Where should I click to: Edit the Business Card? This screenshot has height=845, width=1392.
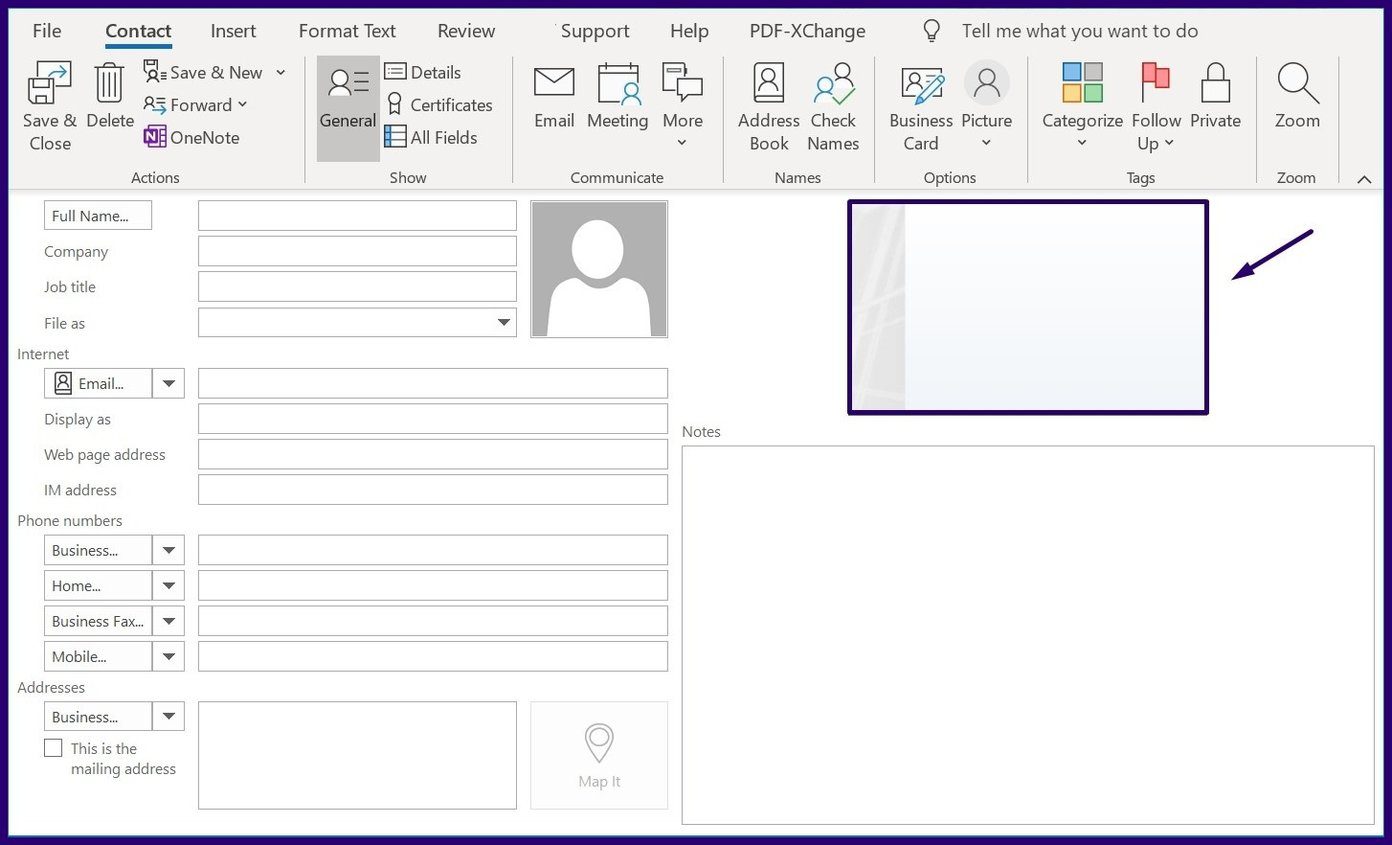click(x=921, y=107)
